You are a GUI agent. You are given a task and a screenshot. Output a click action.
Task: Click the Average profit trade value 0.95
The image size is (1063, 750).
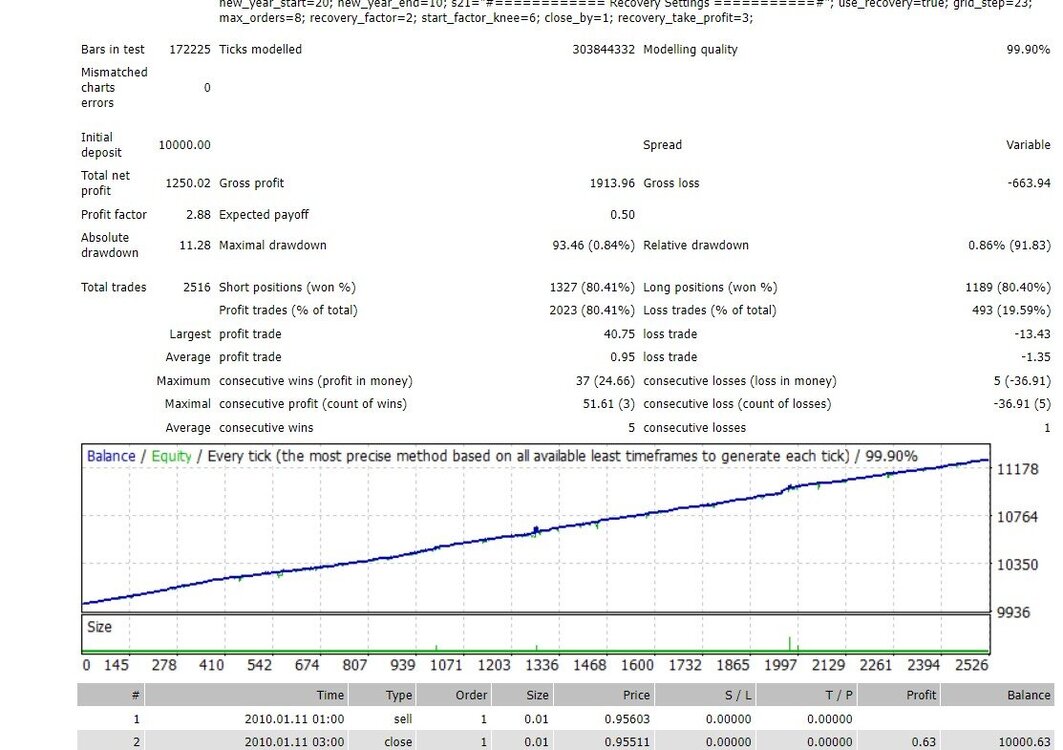622,357
